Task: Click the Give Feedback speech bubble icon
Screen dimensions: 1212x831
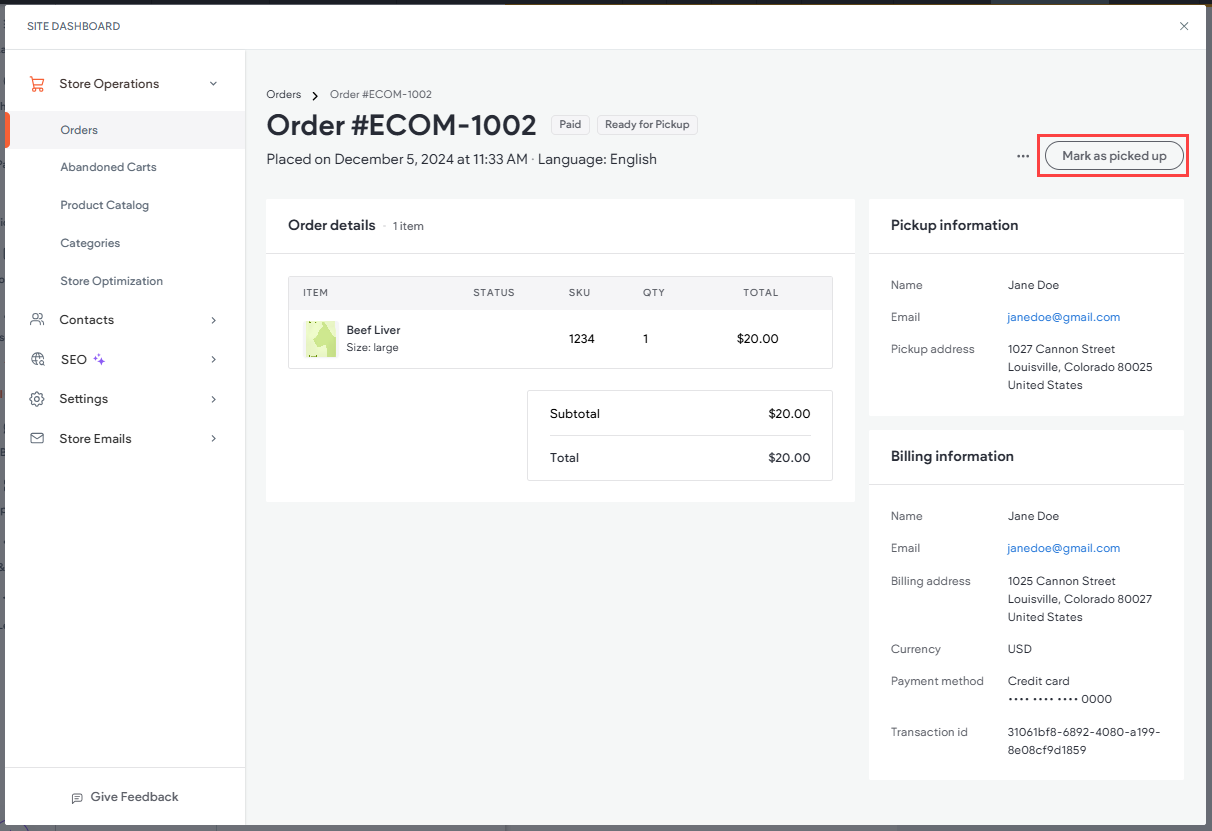Action: [78, 797]
